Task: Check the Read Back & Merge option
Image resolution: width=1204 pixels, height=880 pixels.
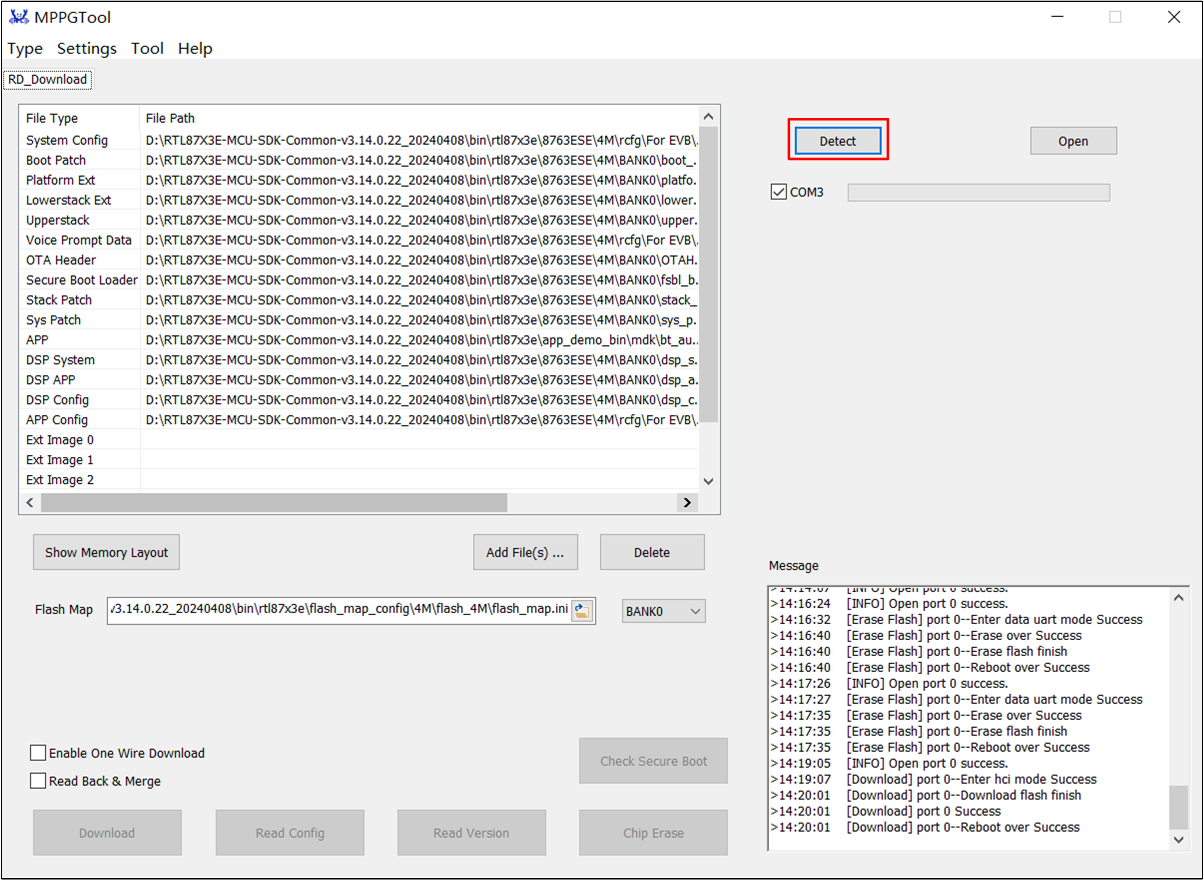Action: click(x=38, y=781)
